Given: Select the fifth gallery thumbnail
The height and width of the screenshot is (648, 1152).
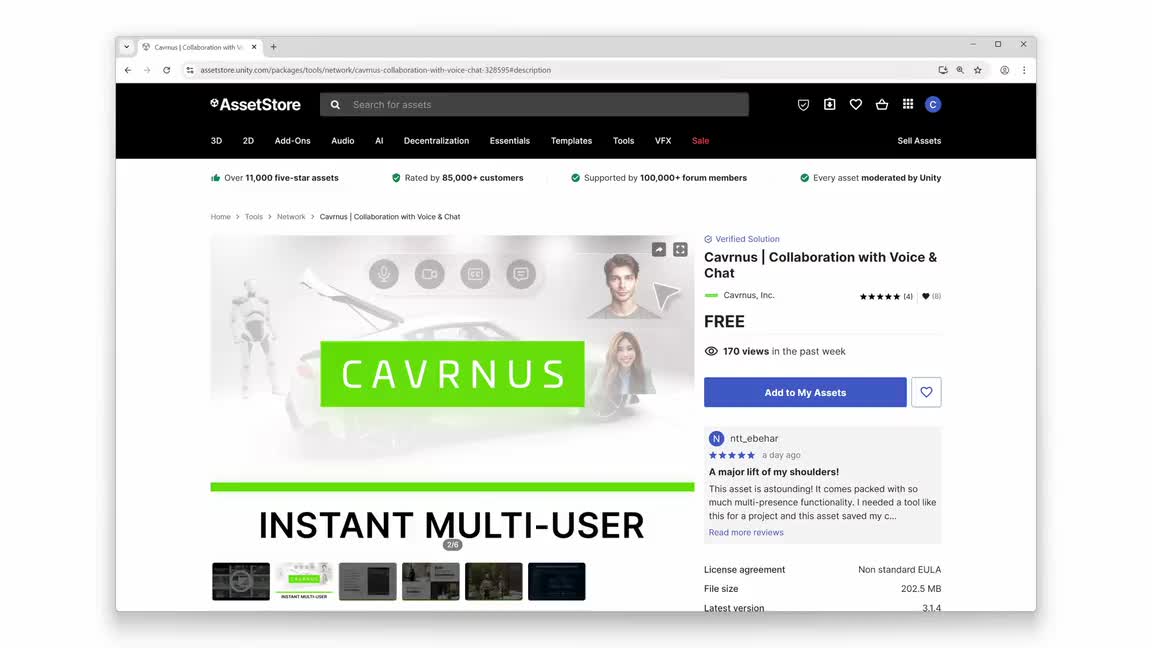Looking at the screenshot, I should [494, 581].
